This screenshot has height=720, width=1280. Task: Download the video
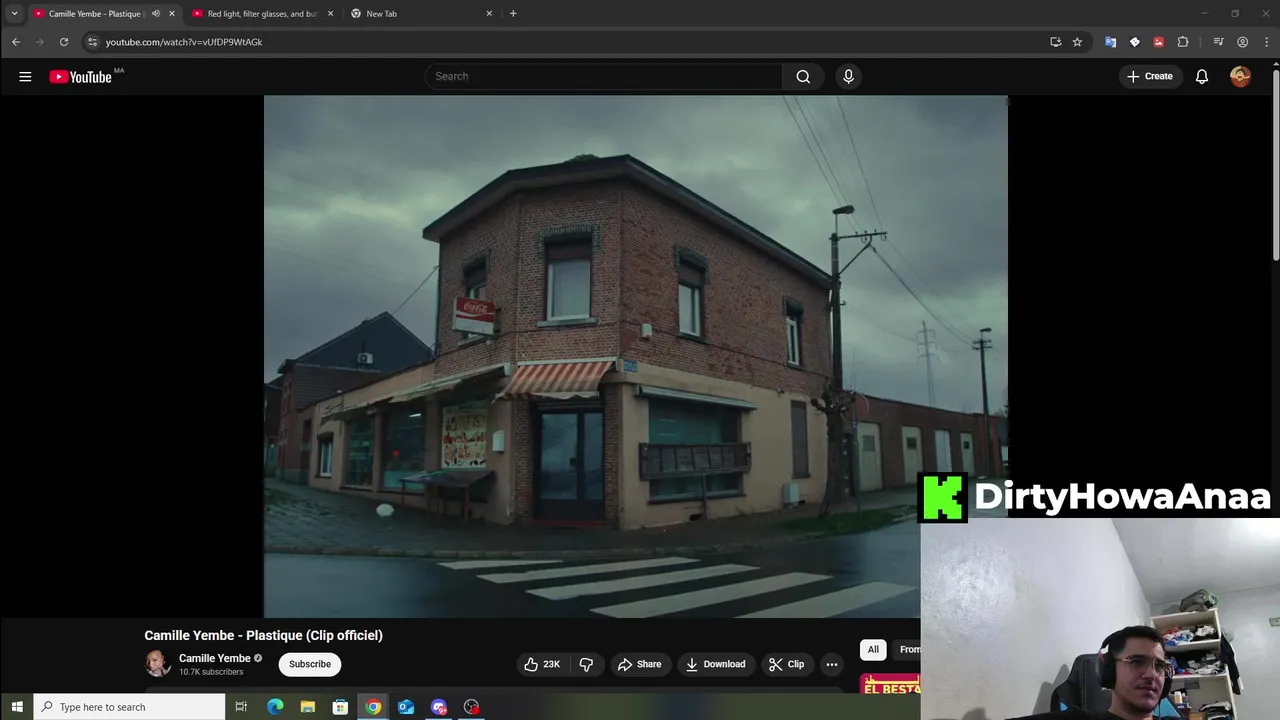pos(715,664)
